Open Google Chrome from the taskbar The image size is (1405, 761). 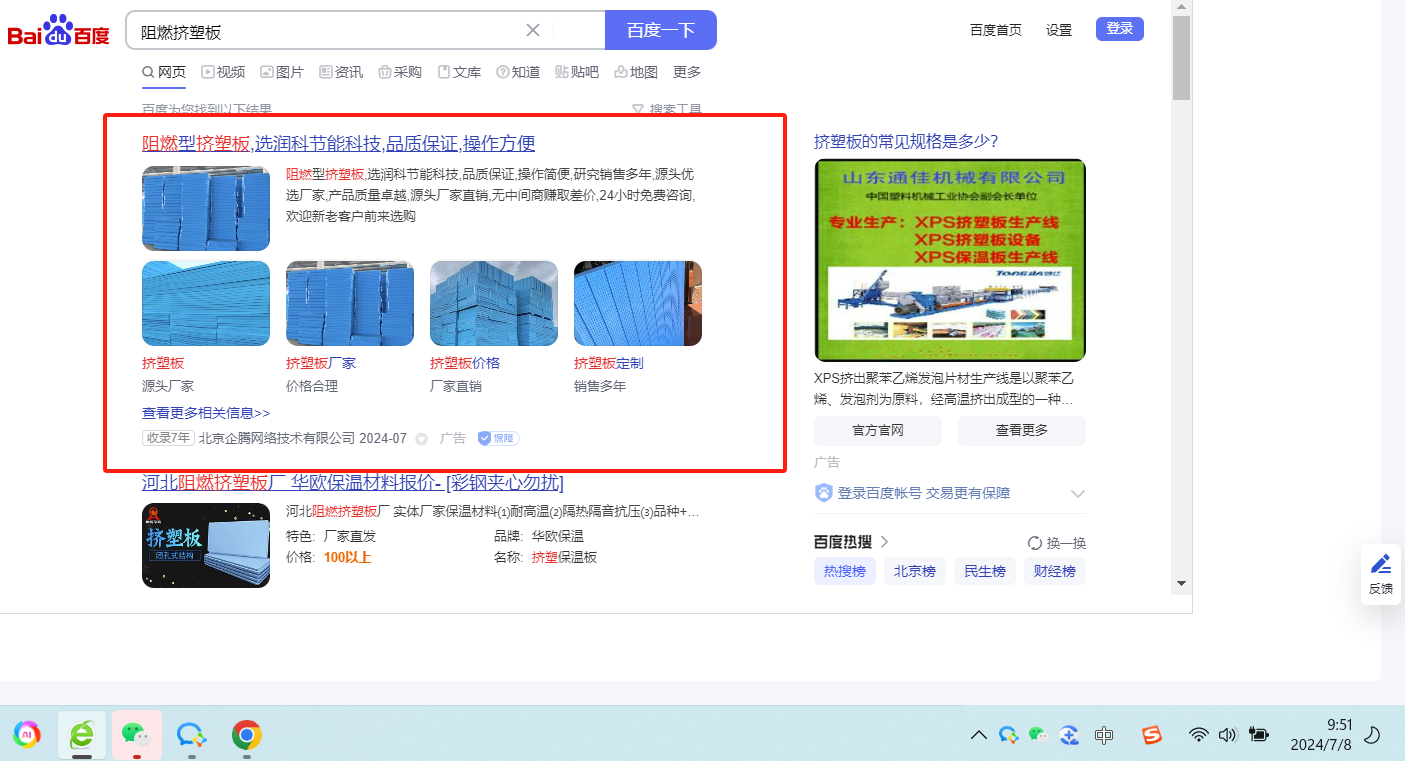[x=247, y=735]
